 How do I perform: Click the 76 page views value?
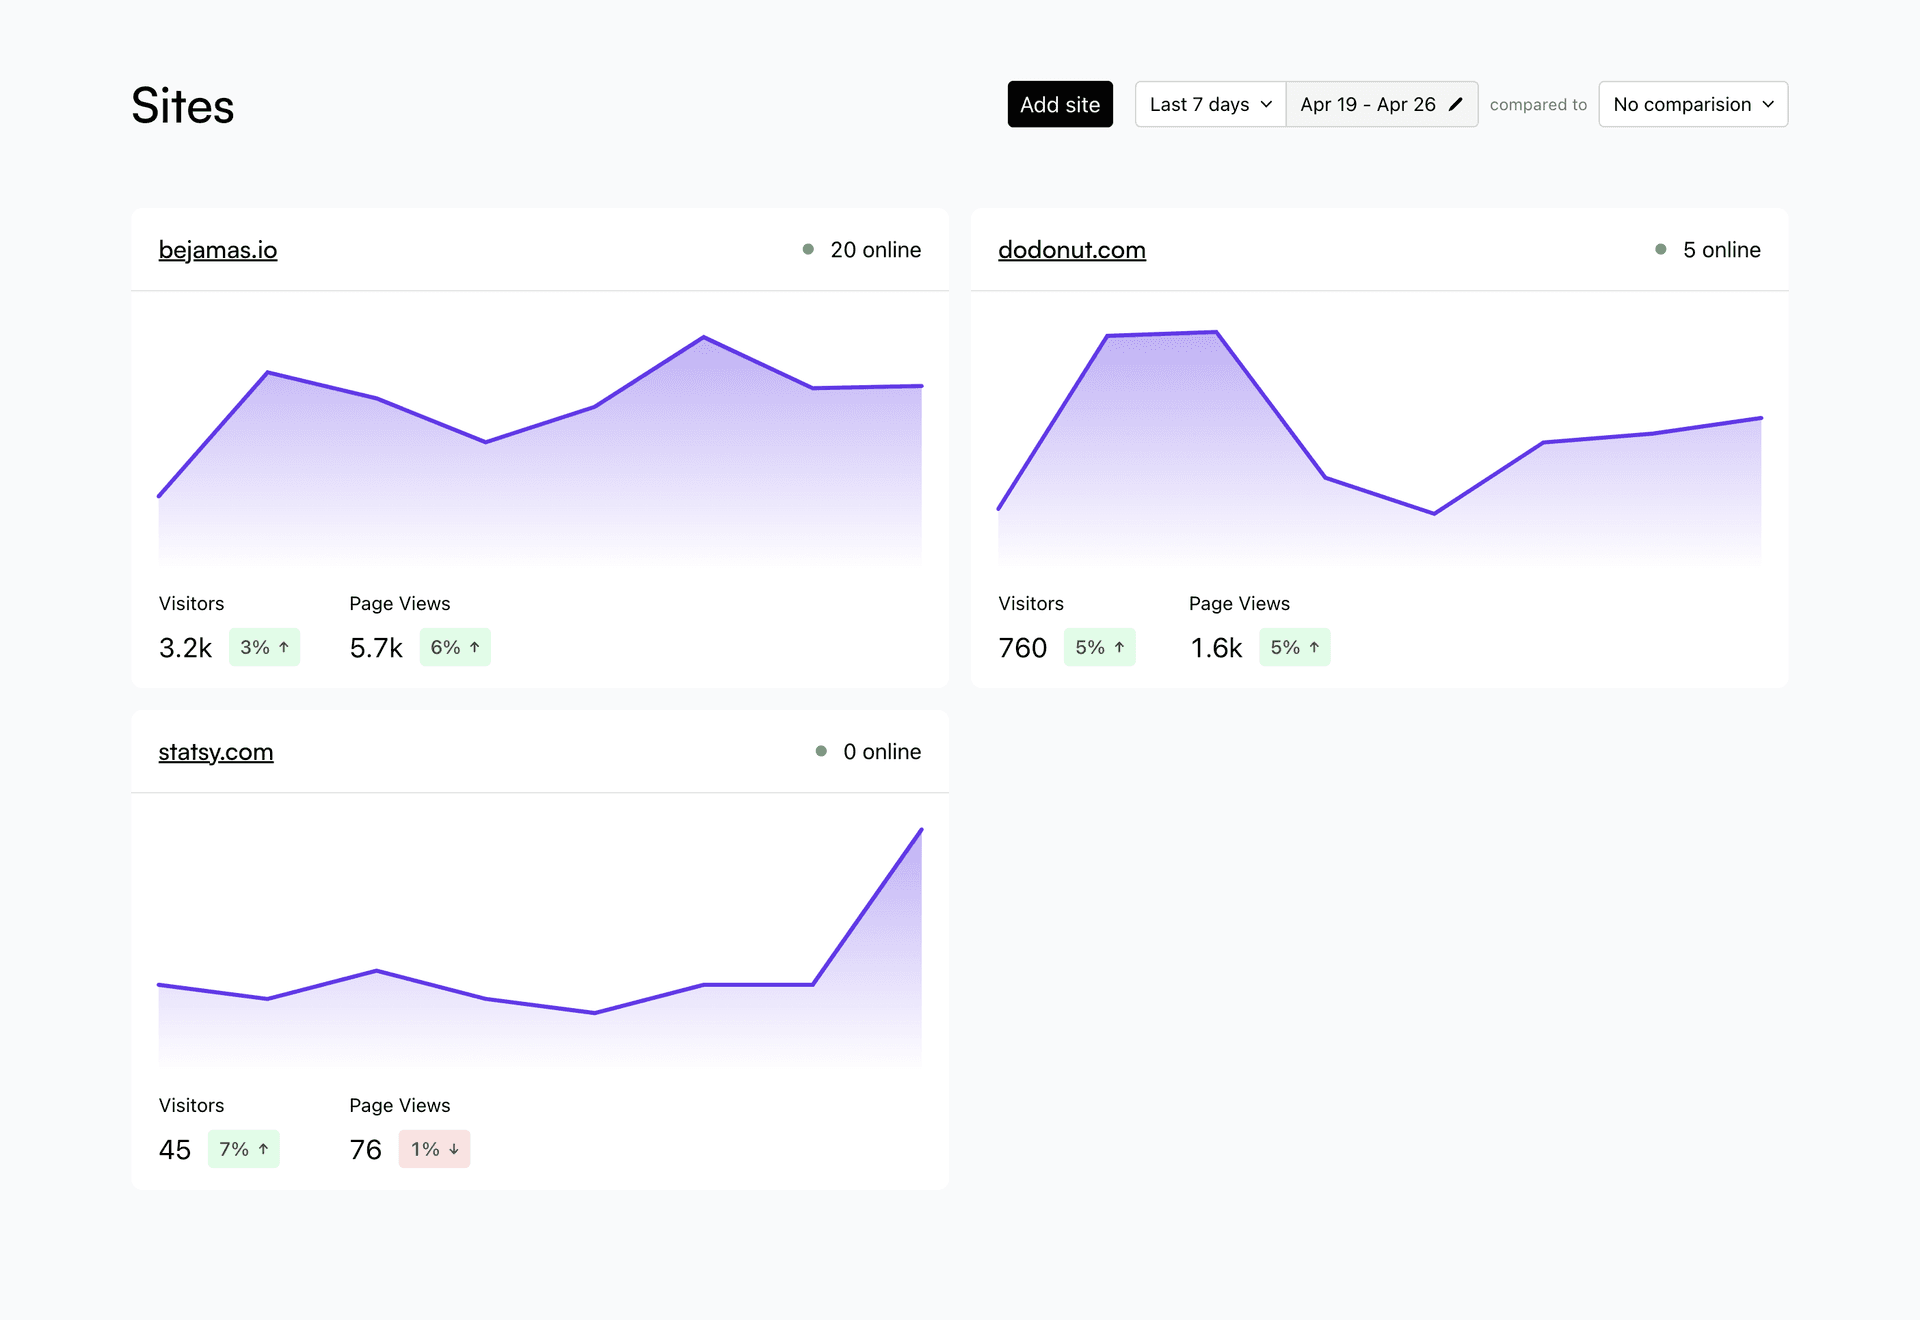pos(366,1150)
